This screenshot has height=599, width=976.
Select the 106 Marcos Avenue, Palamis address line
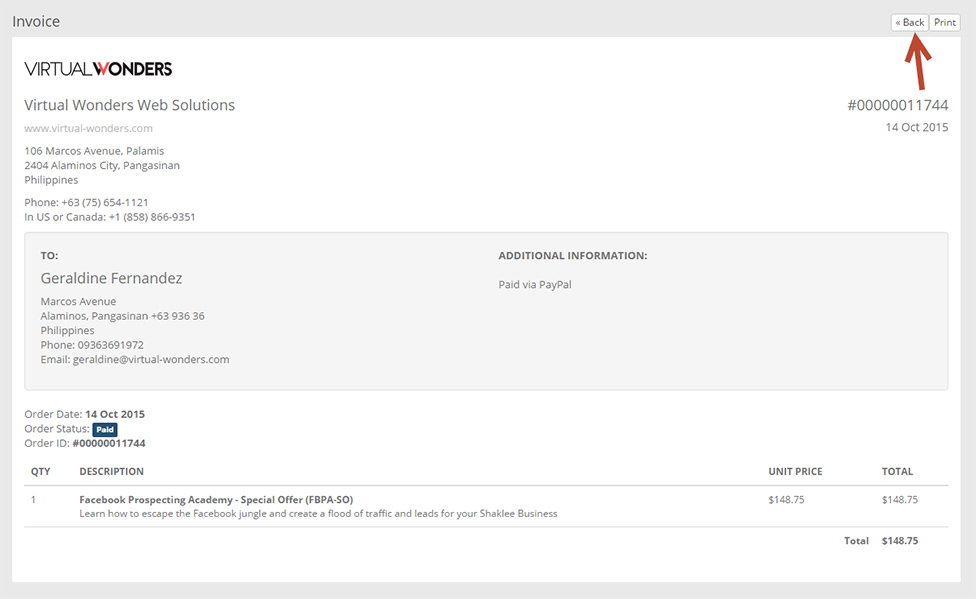[x=94, y=151]
